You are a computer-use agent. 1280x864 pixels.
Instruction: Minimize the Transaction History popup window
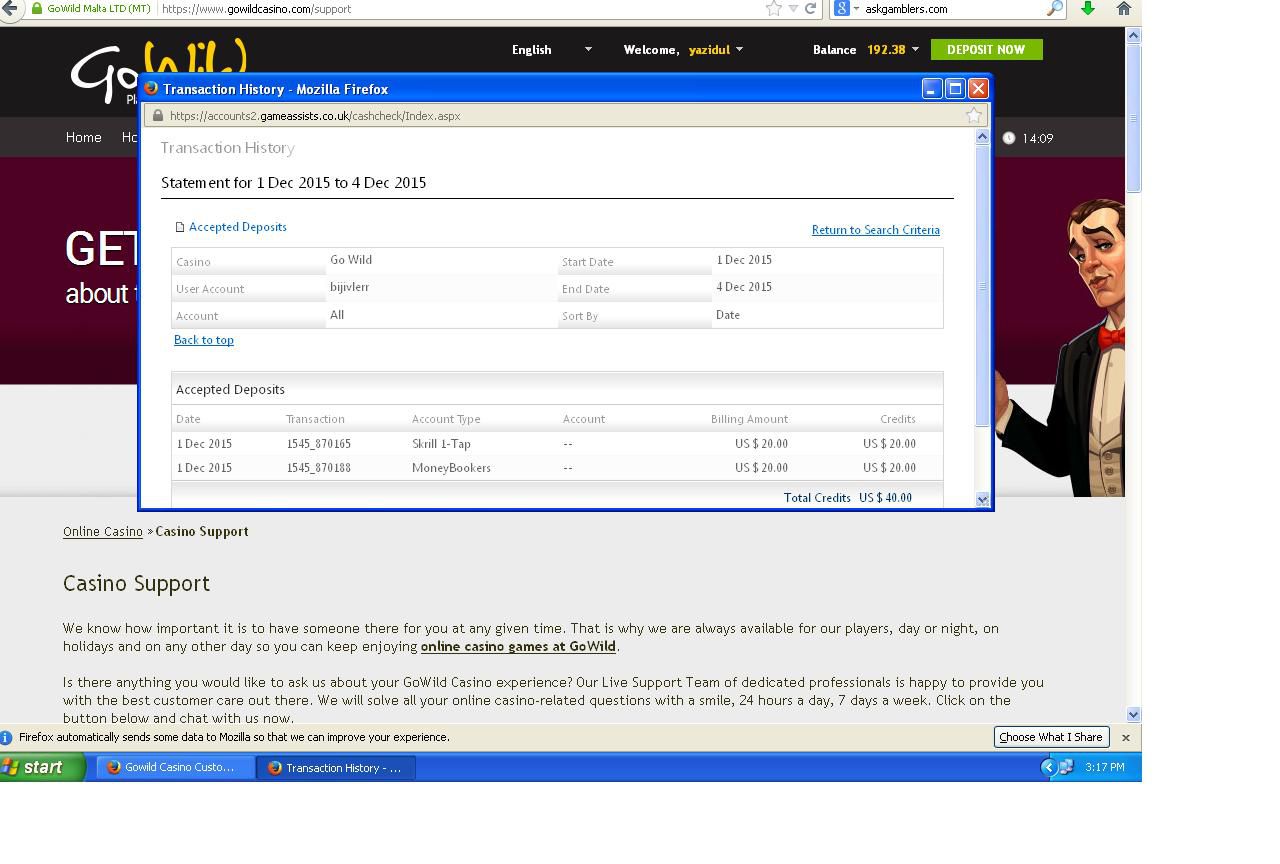931,88
